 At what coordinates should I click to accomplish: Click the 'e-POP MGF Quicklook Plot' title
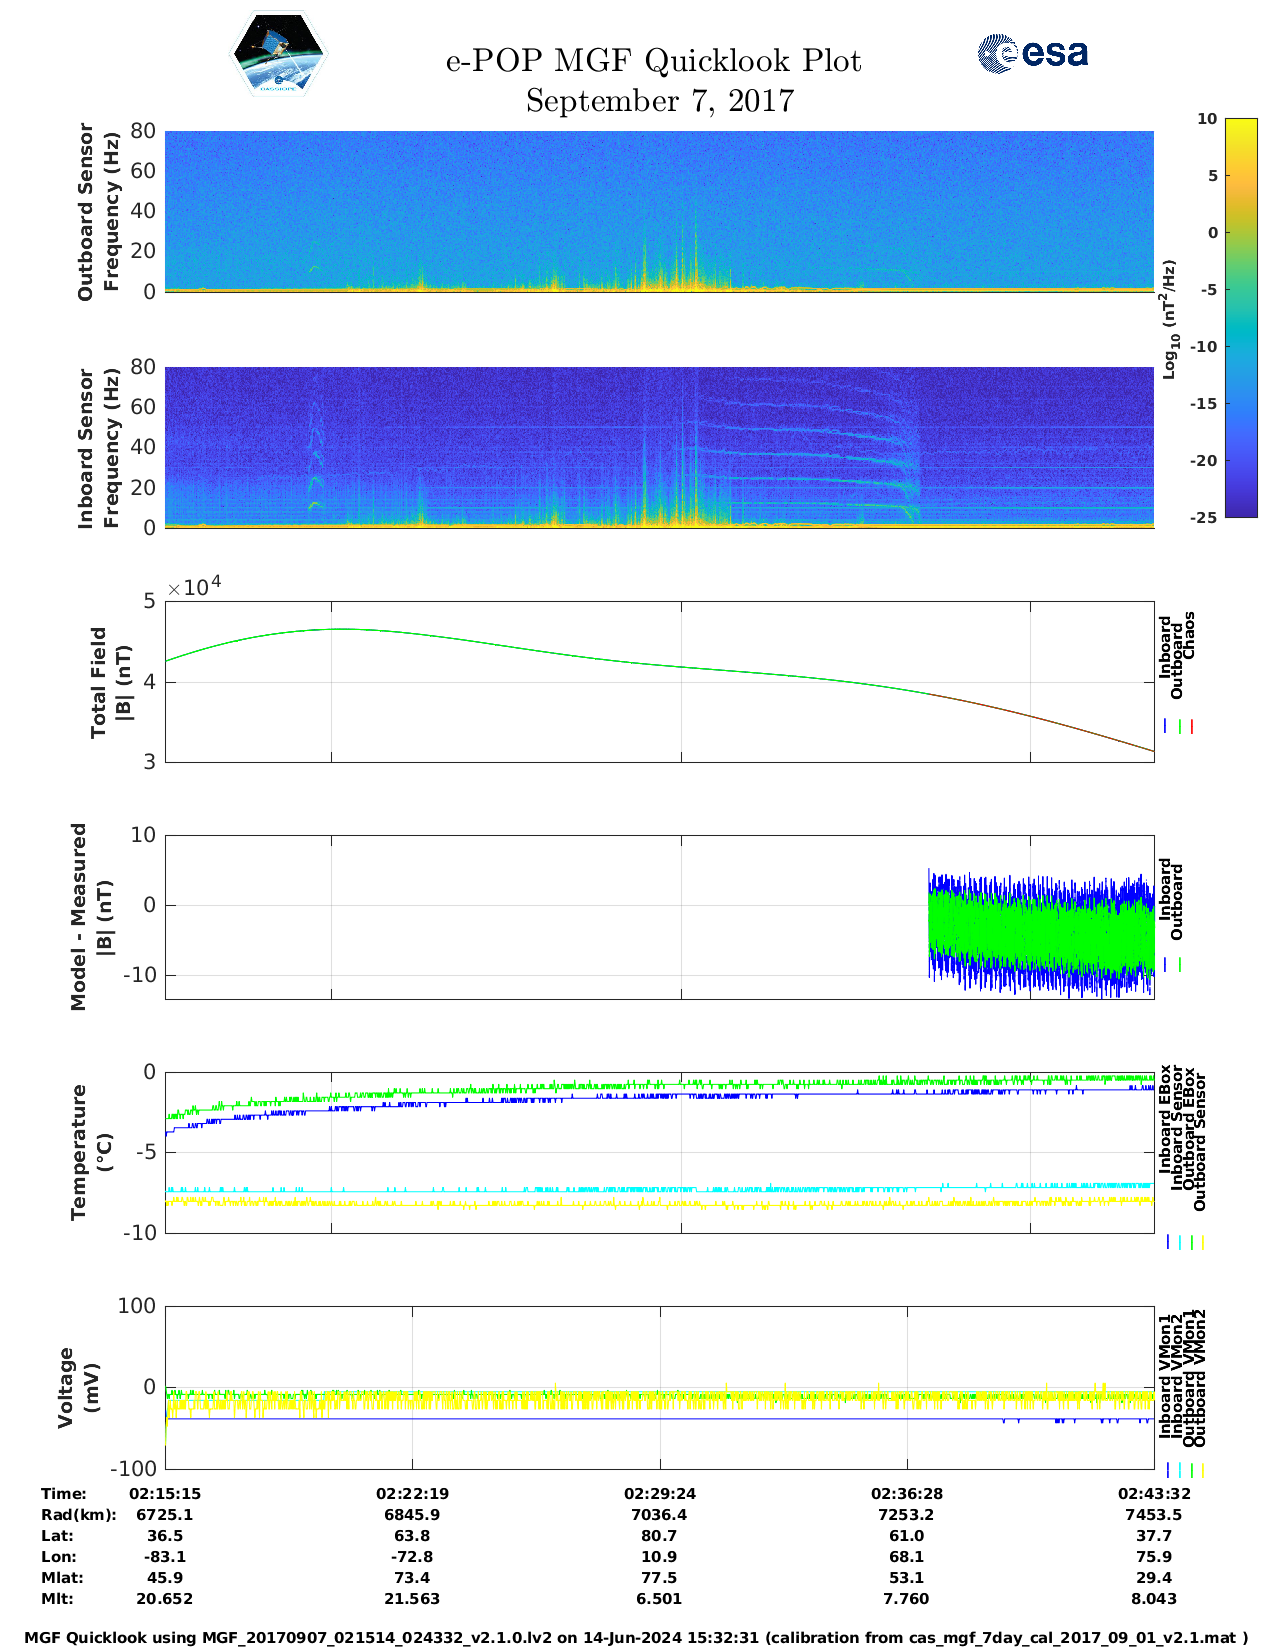point(653,61)
